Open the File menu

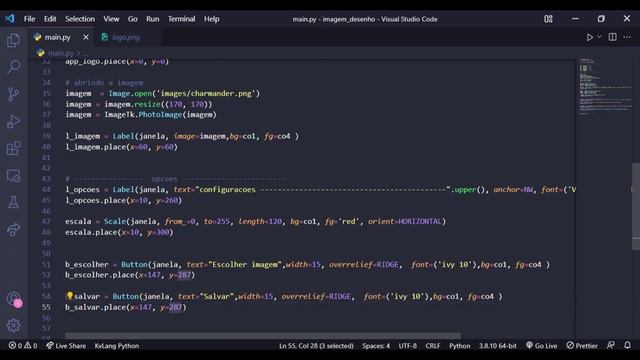[x=29, y=19]
